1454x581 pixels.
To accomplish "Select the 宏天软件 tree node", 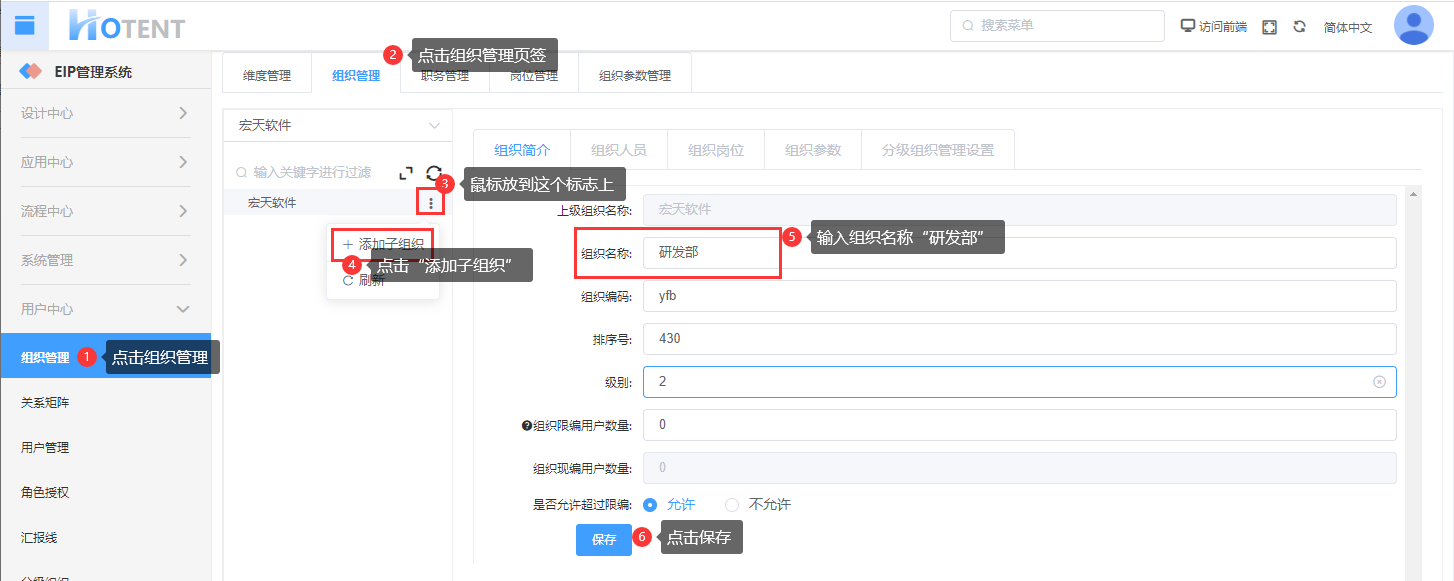I will click(x=272, y=203).
